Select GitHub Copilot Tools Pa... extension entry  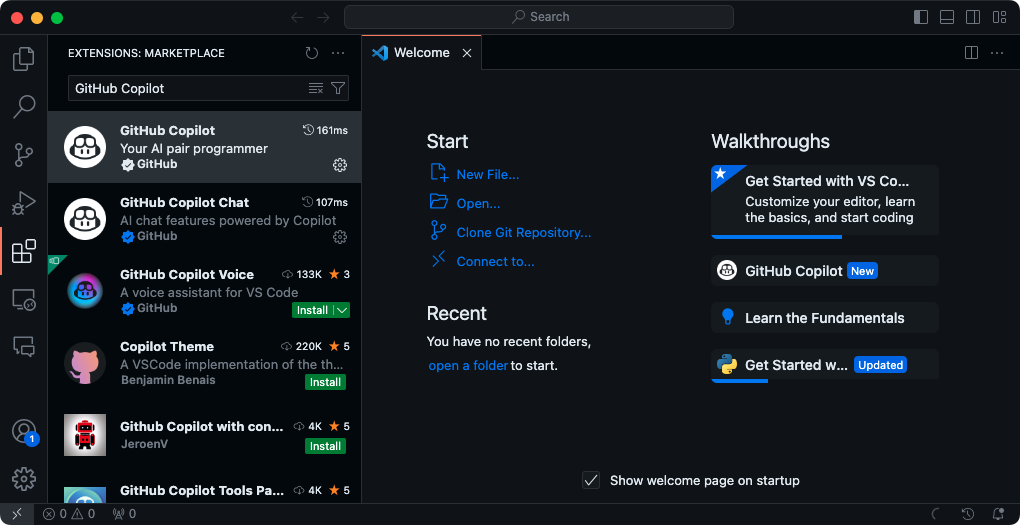(x=204, y=487)
